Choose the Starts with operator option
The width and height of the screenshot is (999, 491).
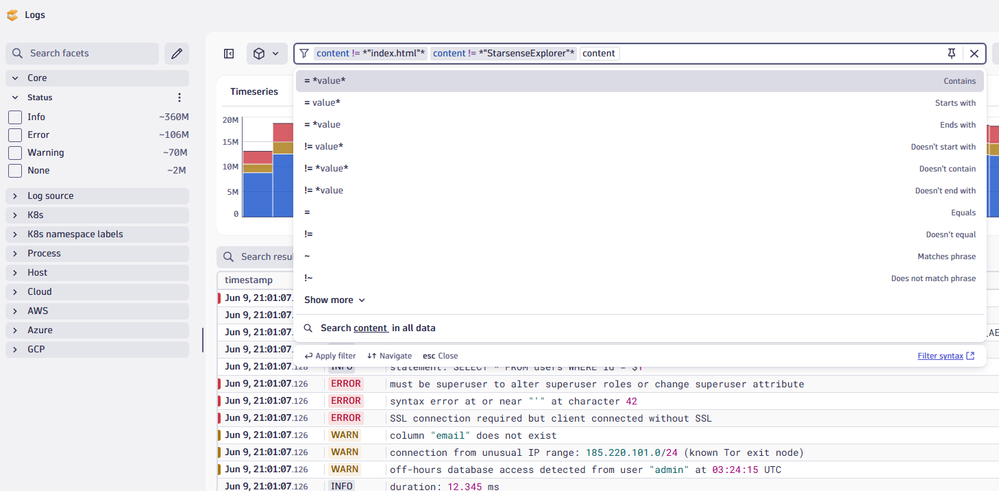click(x=640, y=103)
